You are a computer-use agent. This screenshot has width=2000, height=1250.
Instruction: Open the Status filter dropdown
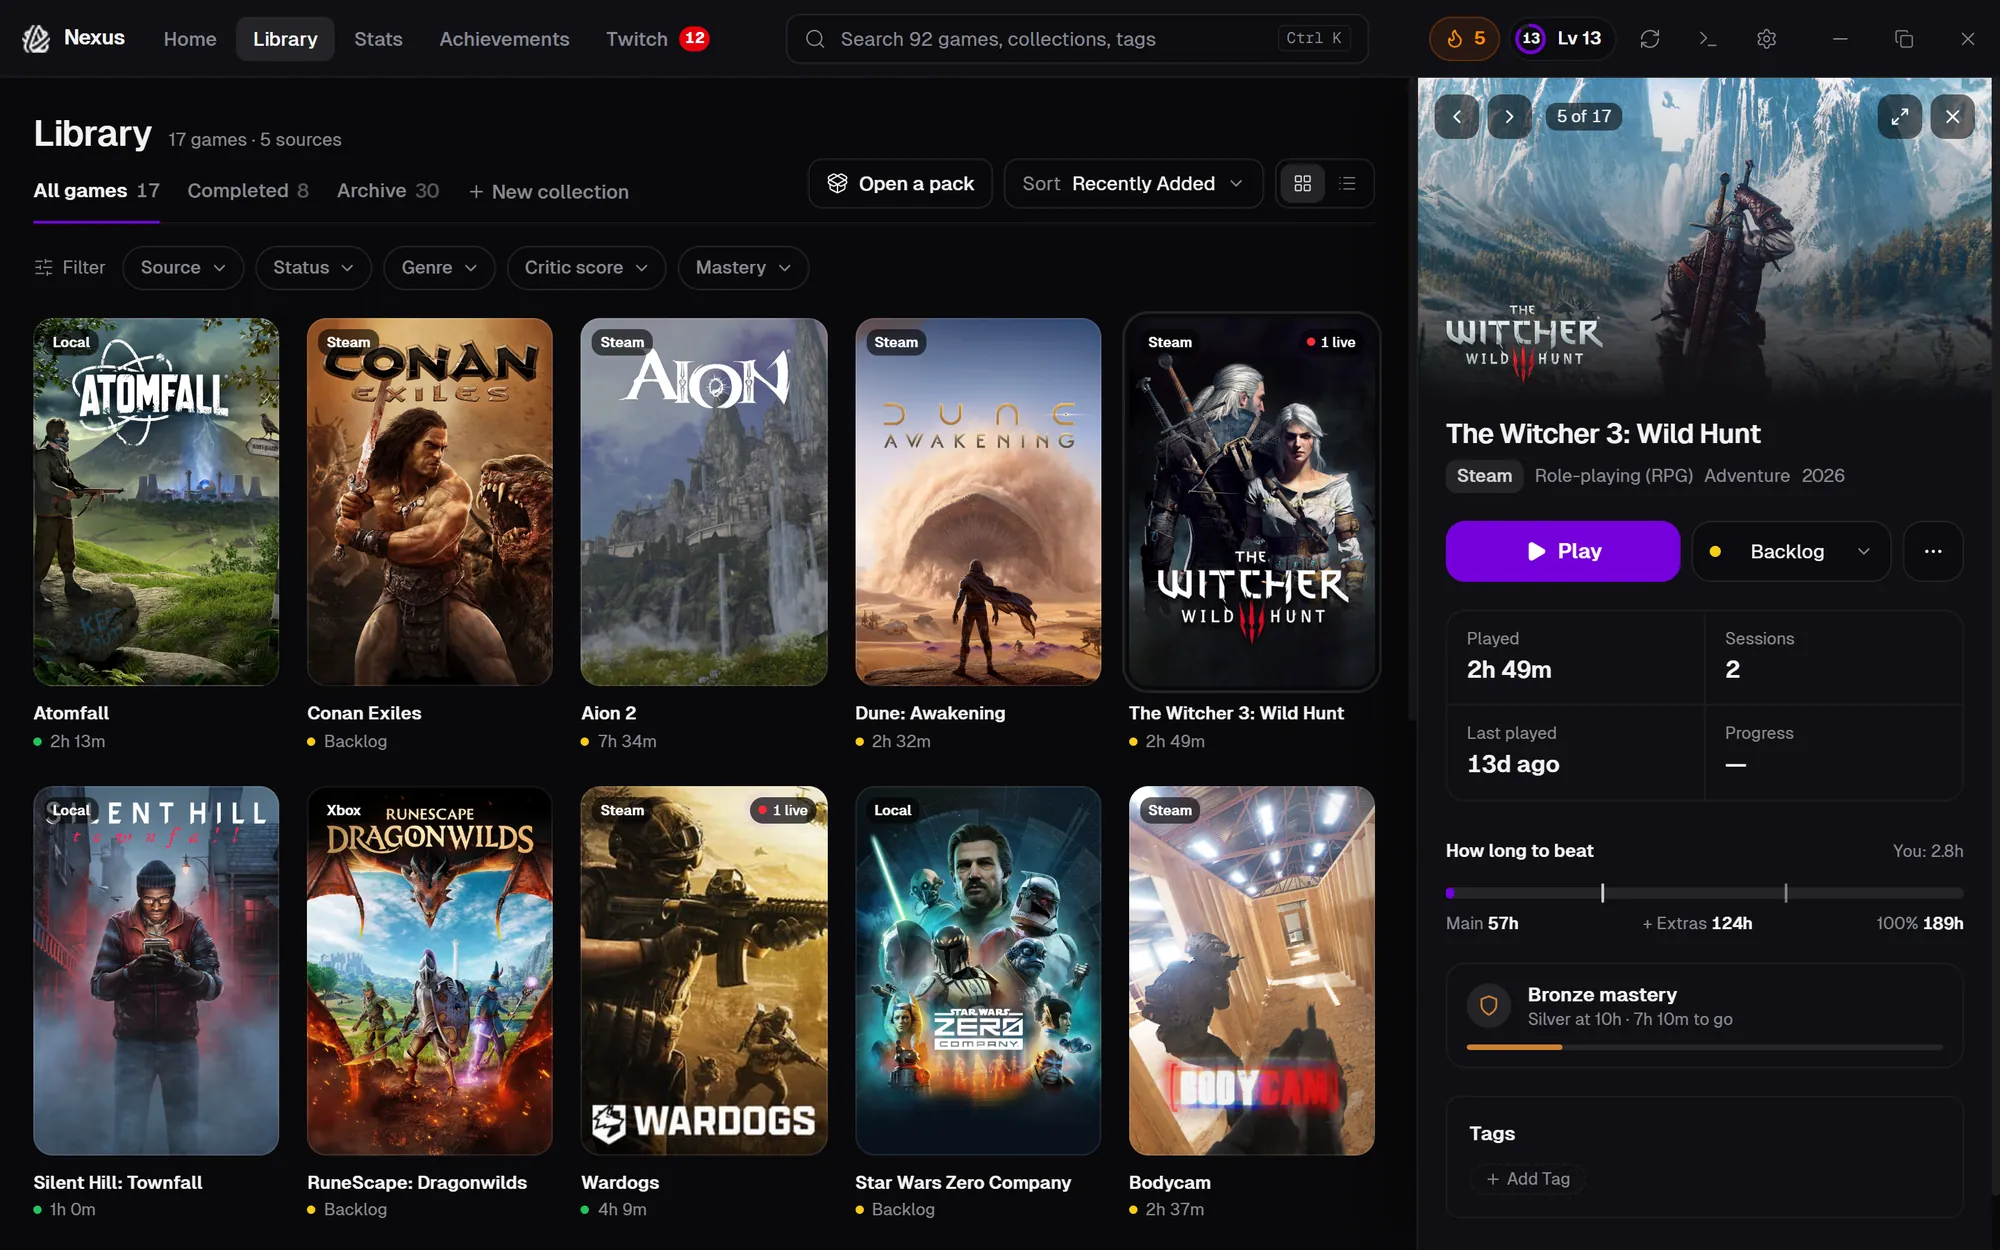[x=313, y=268]
